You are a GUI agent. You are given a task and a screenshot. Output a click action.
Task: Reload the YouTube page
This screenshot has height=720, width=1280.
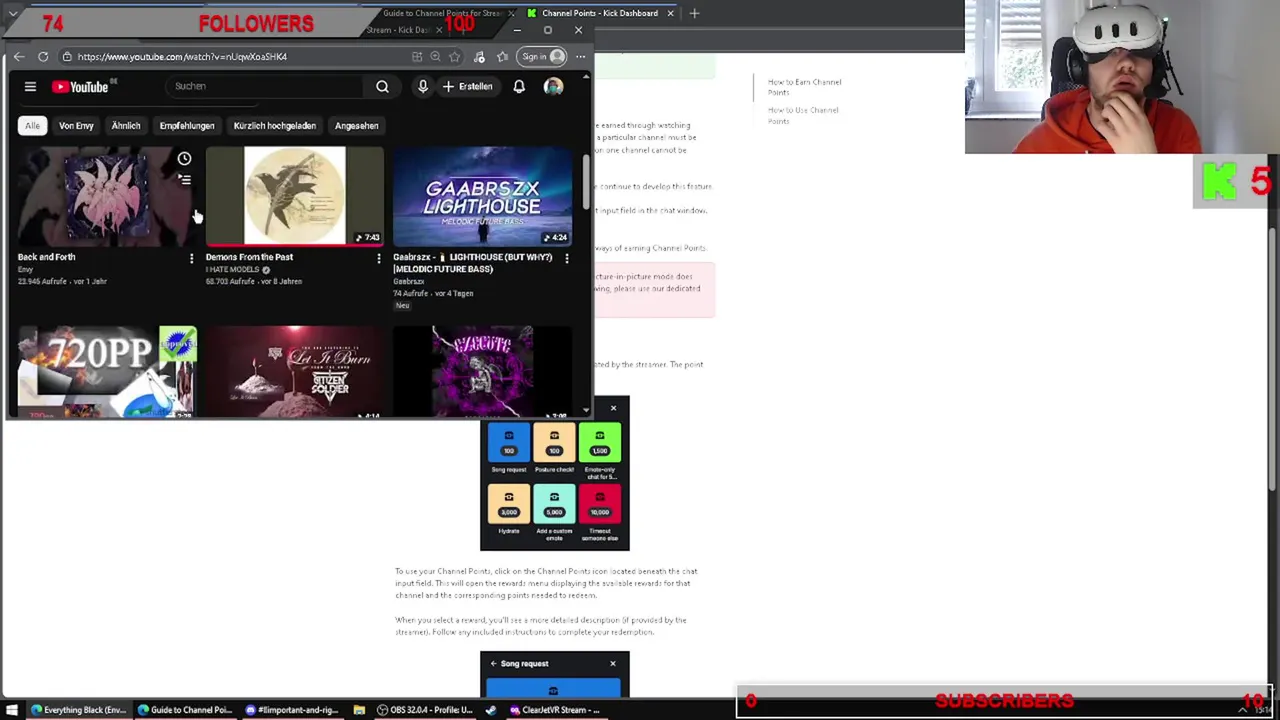pos(43,57)
